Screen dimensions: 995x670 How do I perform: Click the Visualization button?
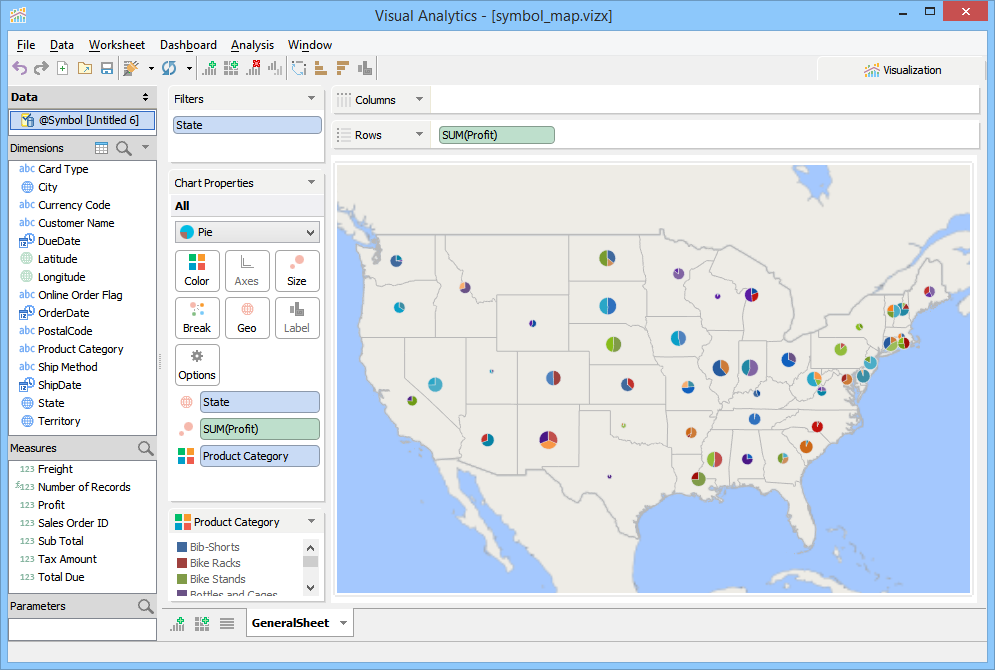(902, 70)
